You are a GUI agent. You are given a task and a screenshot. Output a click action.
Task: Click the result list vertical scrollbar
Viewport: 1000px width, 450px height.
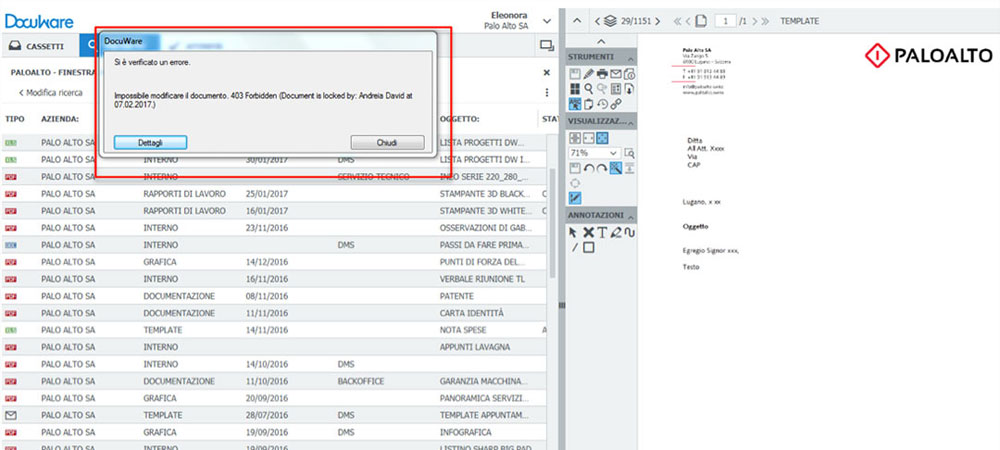pyautogui.click(x=552, y=223)
